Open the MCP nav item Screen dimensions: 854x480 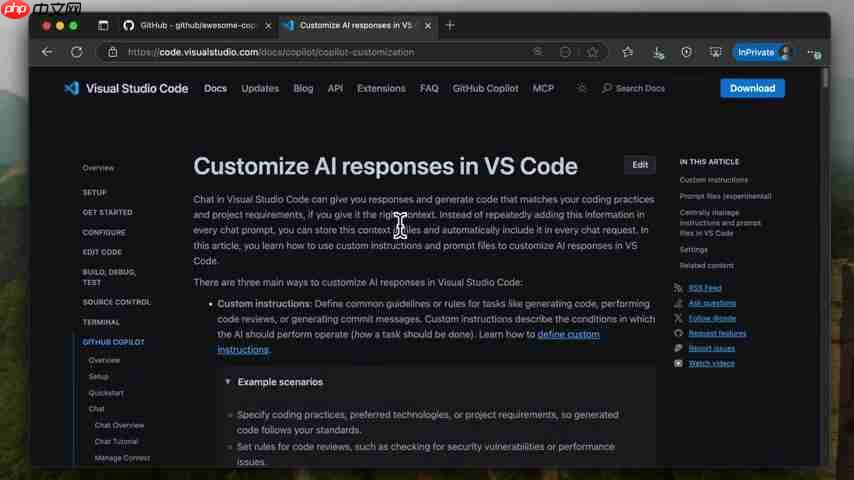coord(543,88)
